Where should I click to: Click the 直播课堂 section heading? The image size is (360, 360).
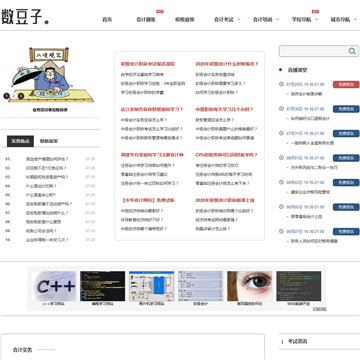click(x=297, y=70)
